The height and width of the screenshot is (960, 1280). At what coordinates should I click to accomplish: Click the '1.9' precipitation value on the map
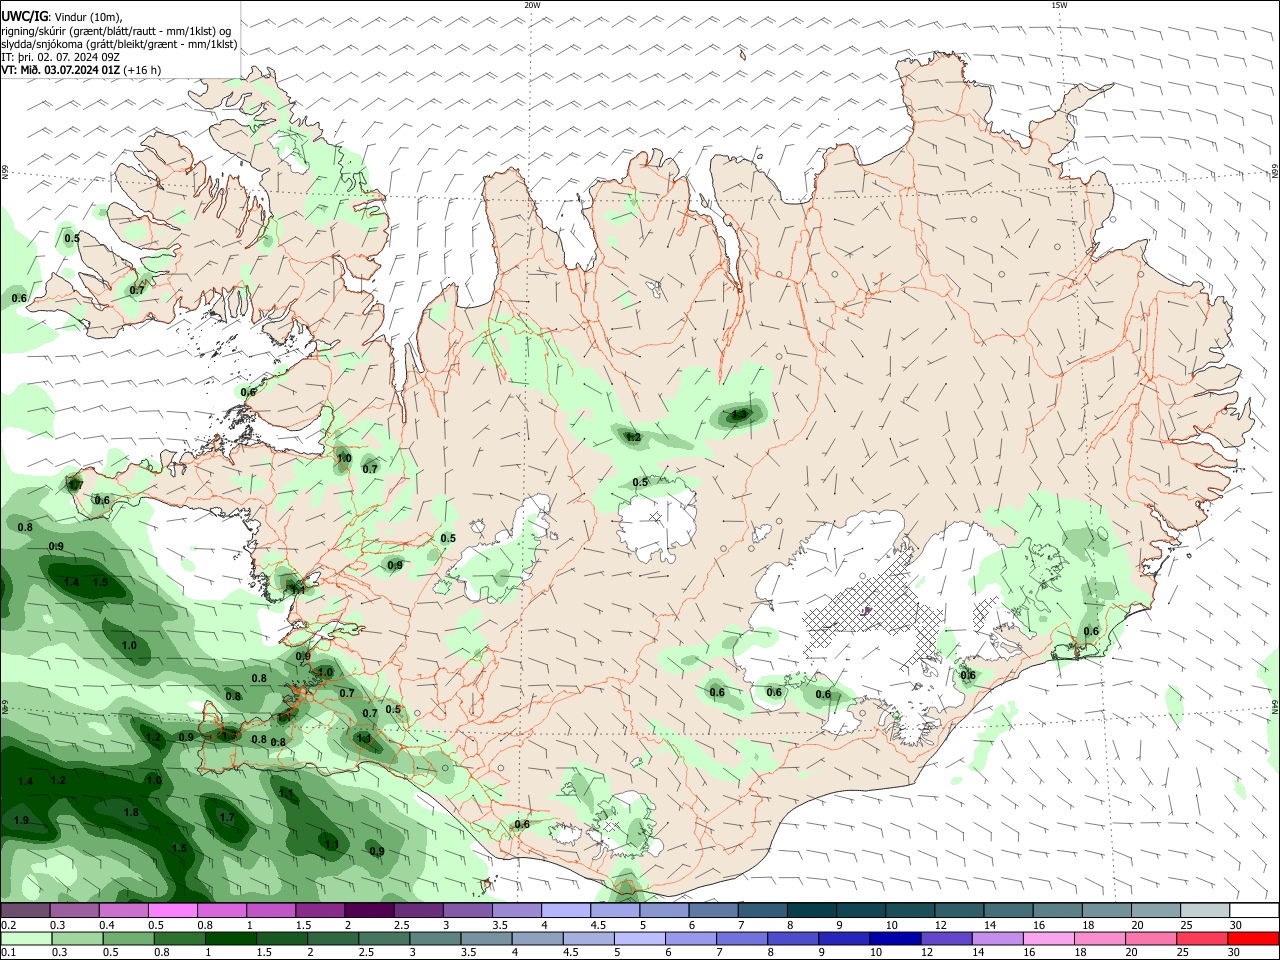click(21, 820)
